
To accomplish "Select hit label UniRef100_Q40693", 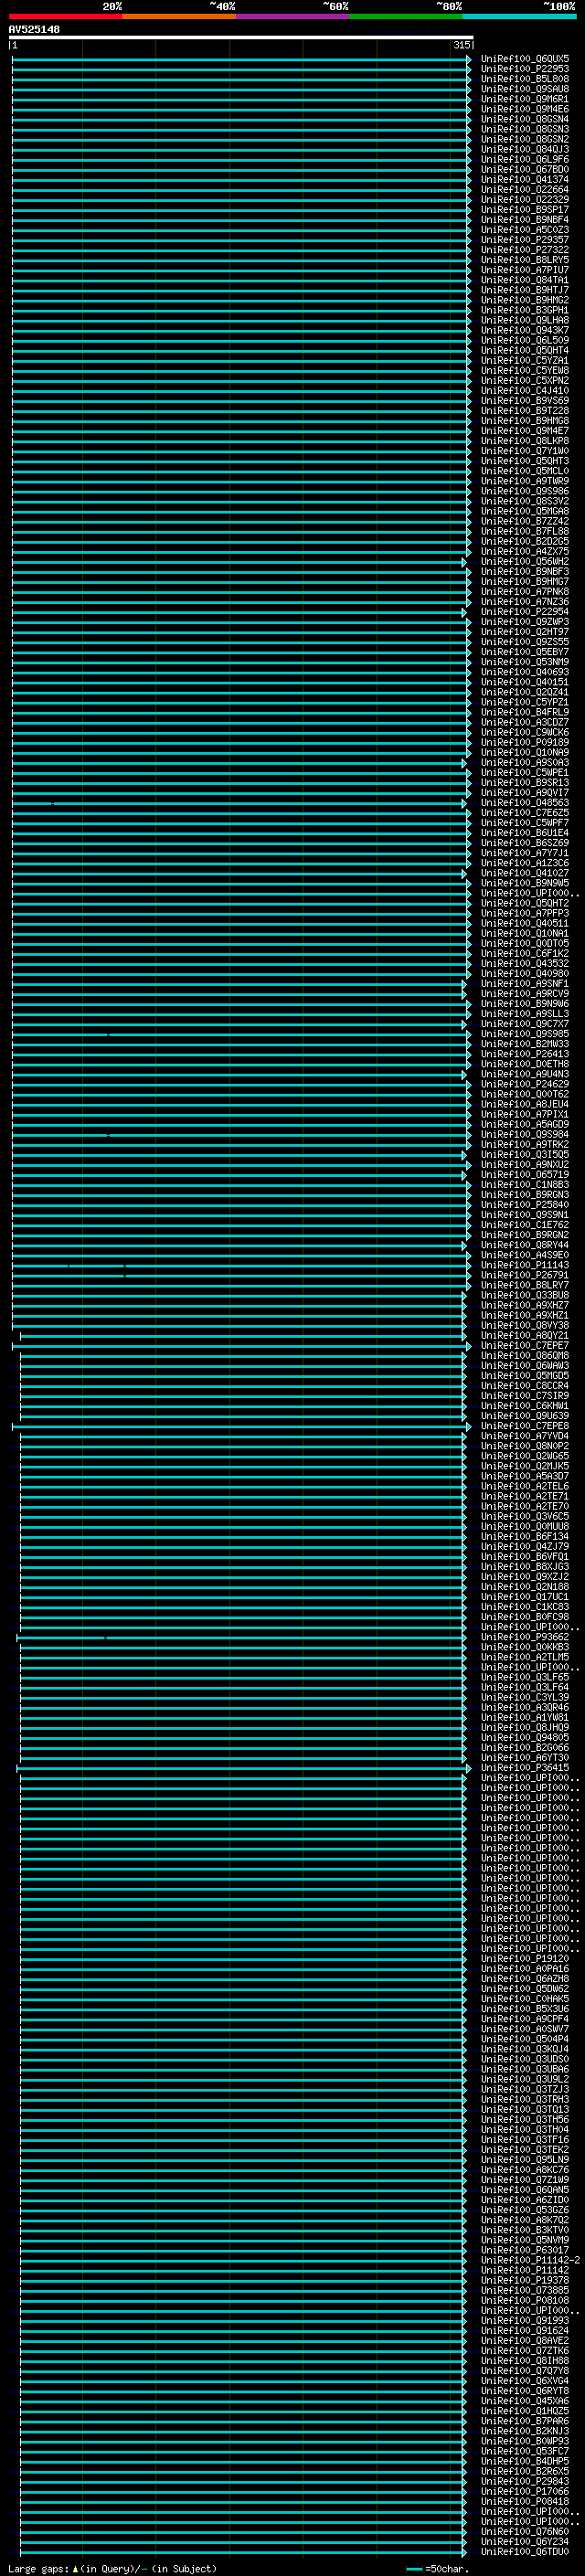I will click(525, 672).
